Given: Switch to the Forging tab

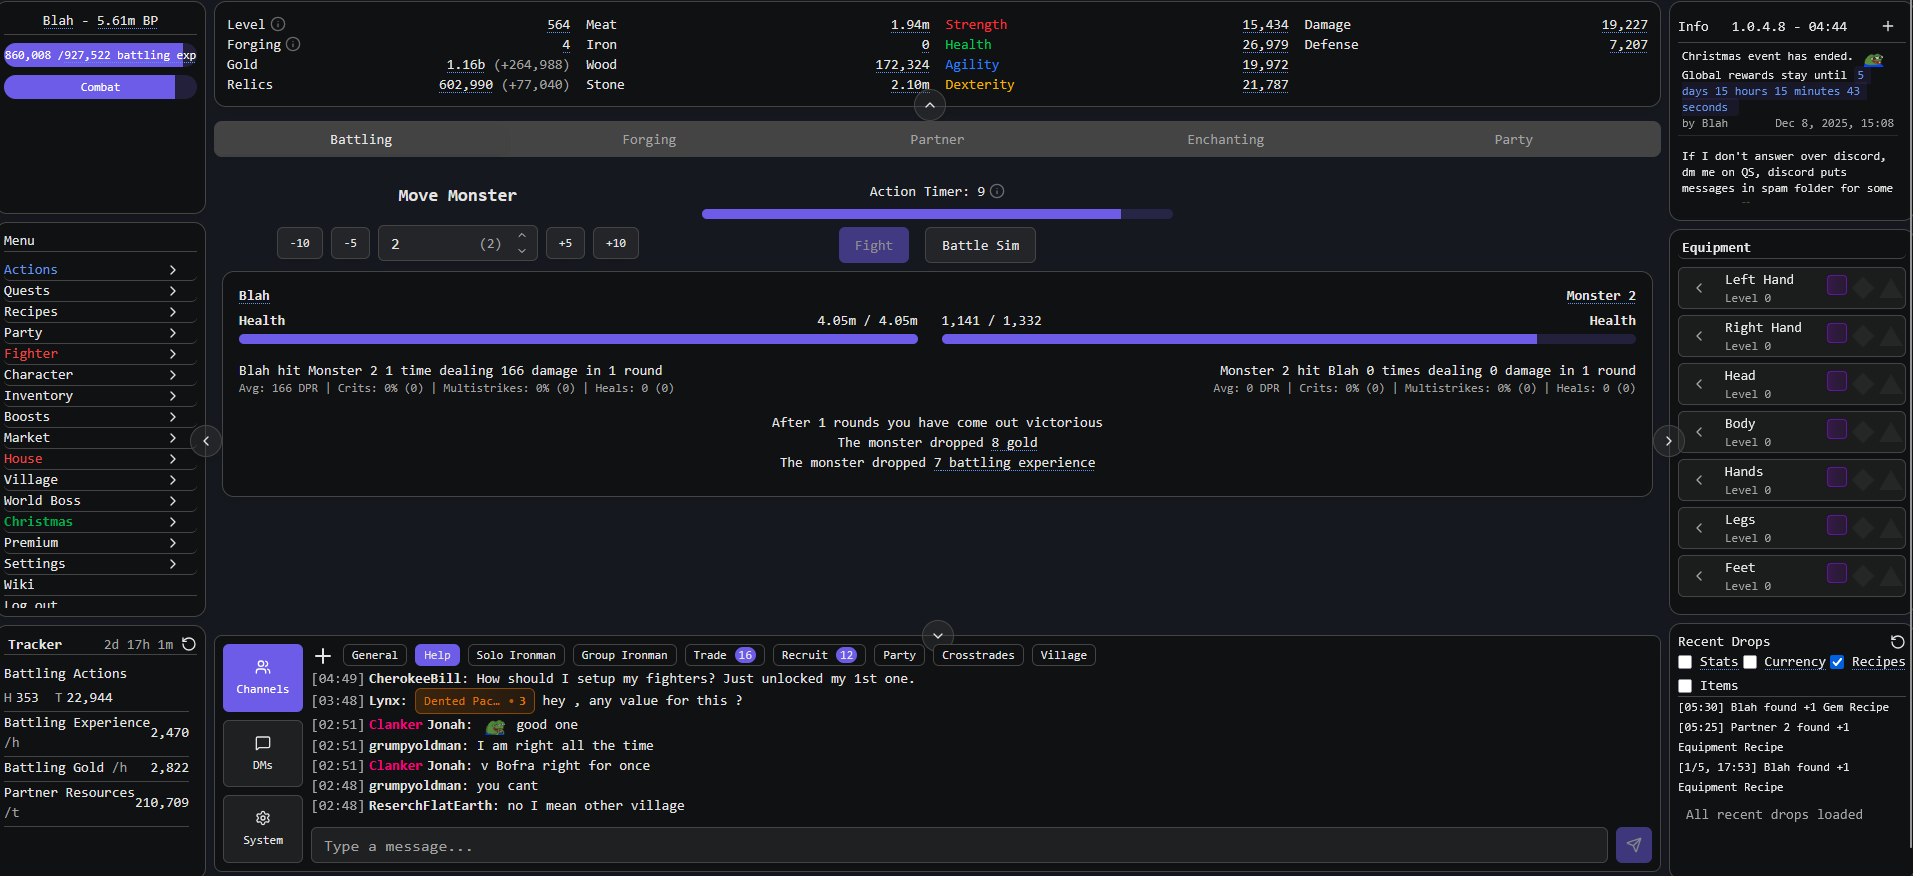Looking at the screenshot, I should pyautogui.click(x=649, y=140).
